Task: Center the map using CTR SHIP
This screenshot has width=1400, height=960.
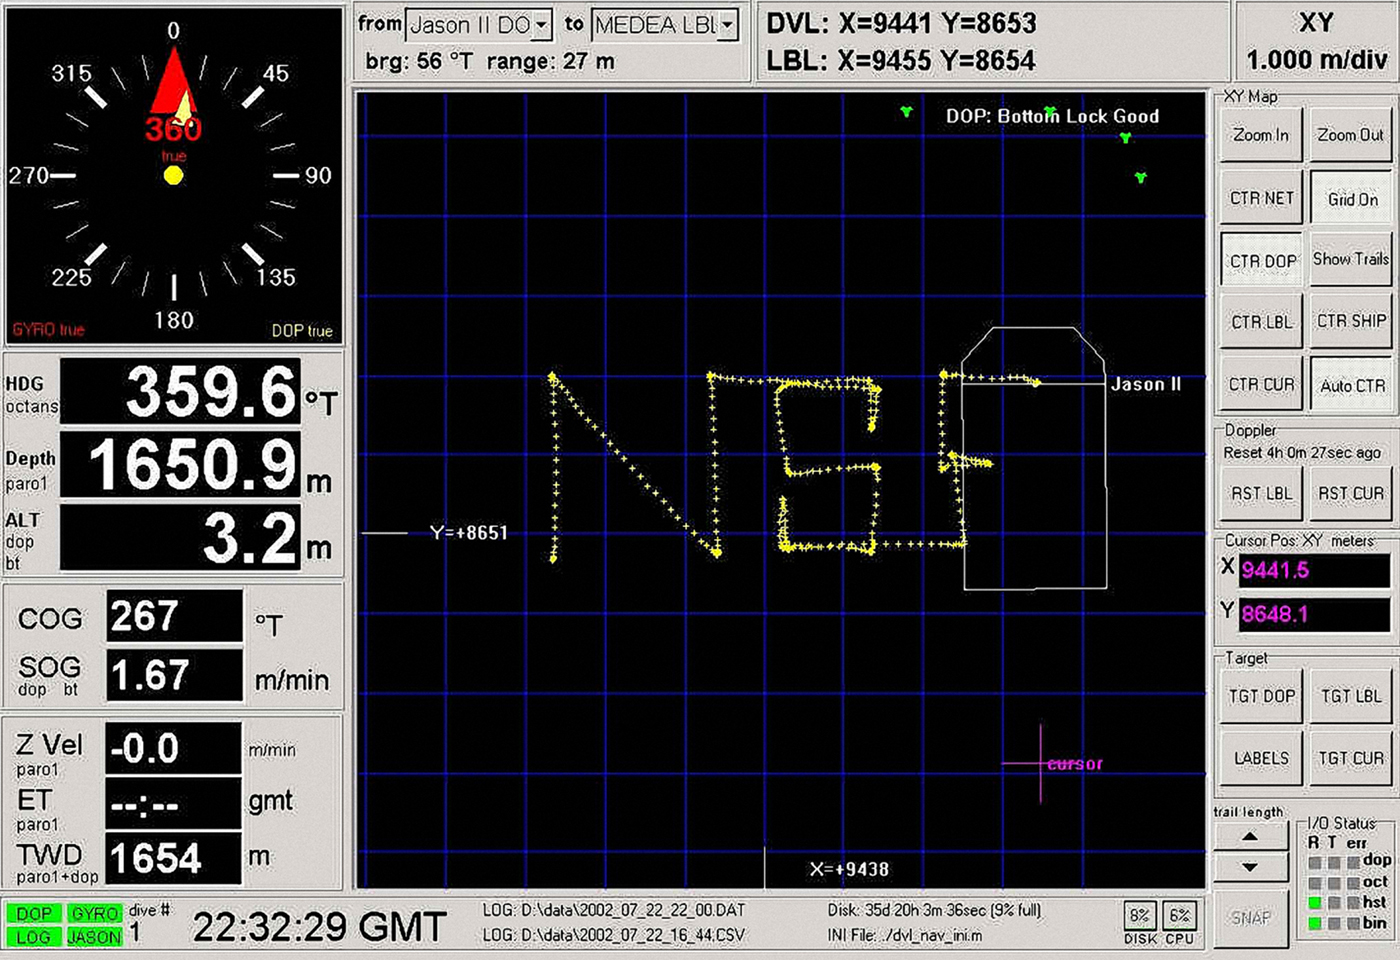Action: 1351,321
